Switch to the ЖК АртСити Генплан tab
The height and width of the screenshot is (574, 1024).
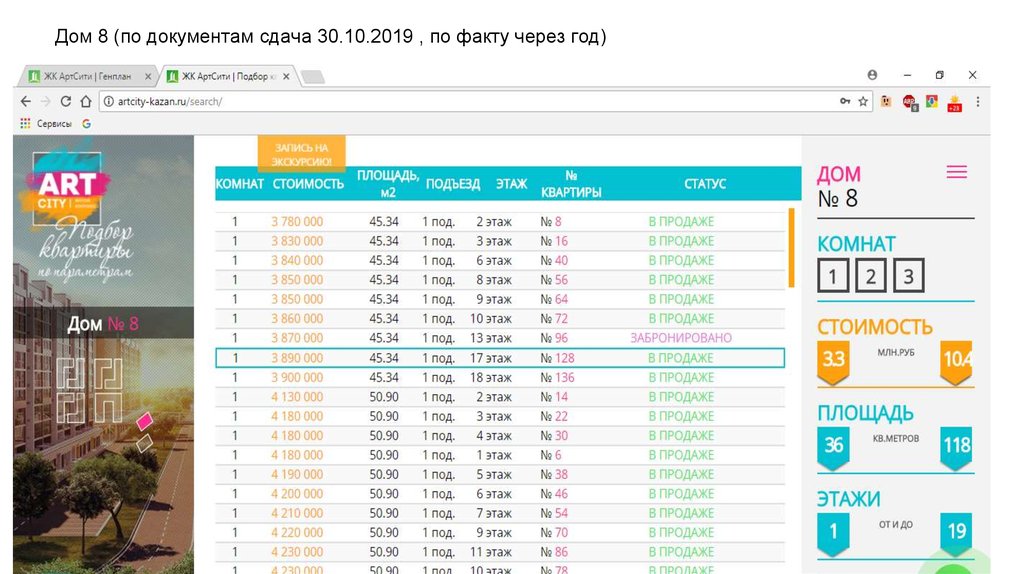(x=88, y=76)
